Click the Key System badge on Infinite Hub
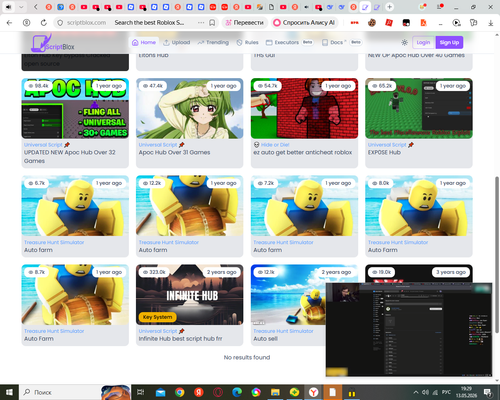 pos(157,317)
